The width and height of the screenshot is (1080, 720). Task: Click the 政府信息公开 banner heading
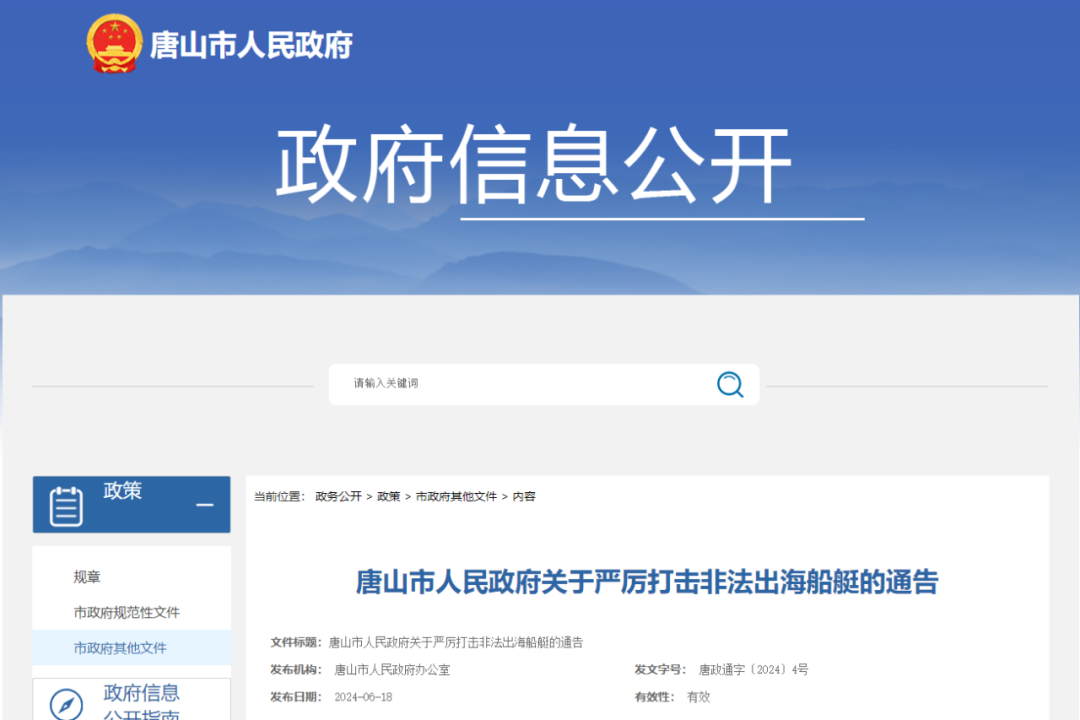tap(534, 166)
